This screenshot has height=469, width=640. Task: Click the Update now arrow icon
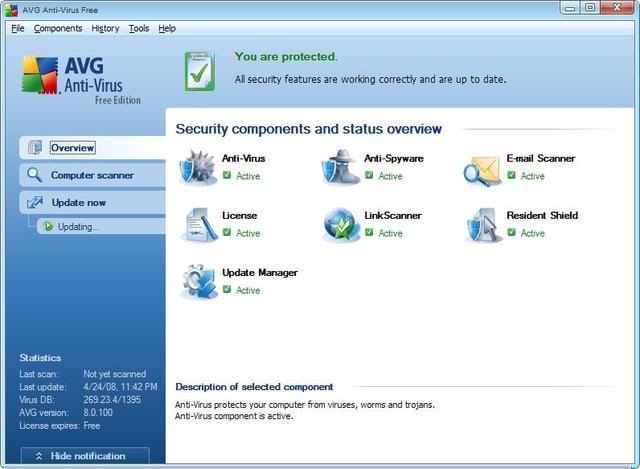(35, 202)
